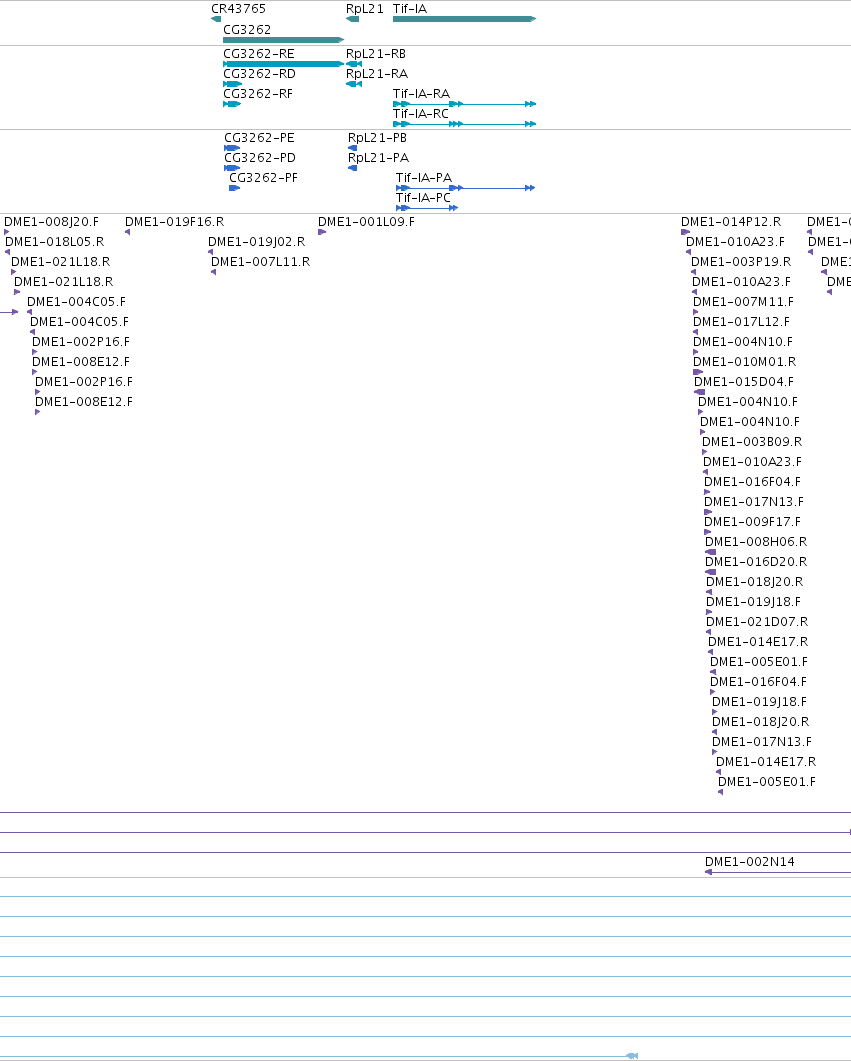Click the CG3262-PF protein label
851x1061 pixels.
[x=263, y=177]
